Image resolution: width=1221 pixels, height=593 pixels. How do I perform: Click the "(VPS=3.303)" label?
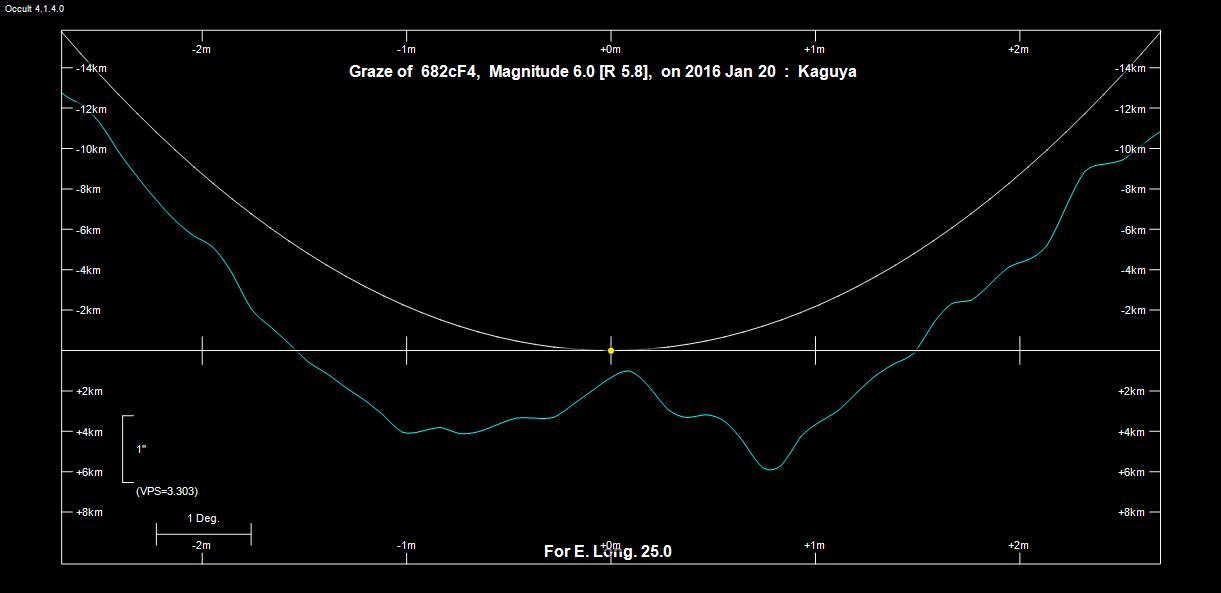pyautogui.click(x=166, y=491)
